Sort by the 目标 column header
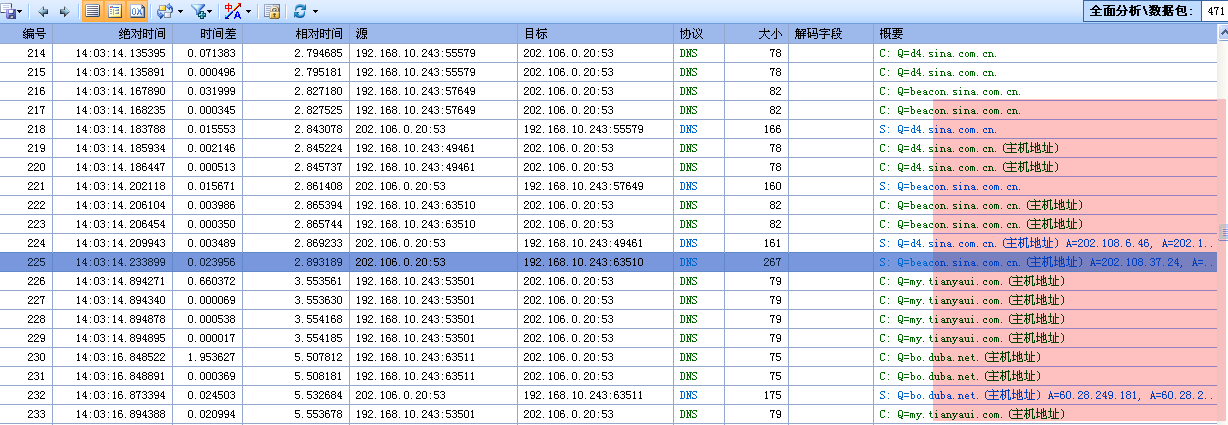 pyautogui.click(x=597, y=33)
